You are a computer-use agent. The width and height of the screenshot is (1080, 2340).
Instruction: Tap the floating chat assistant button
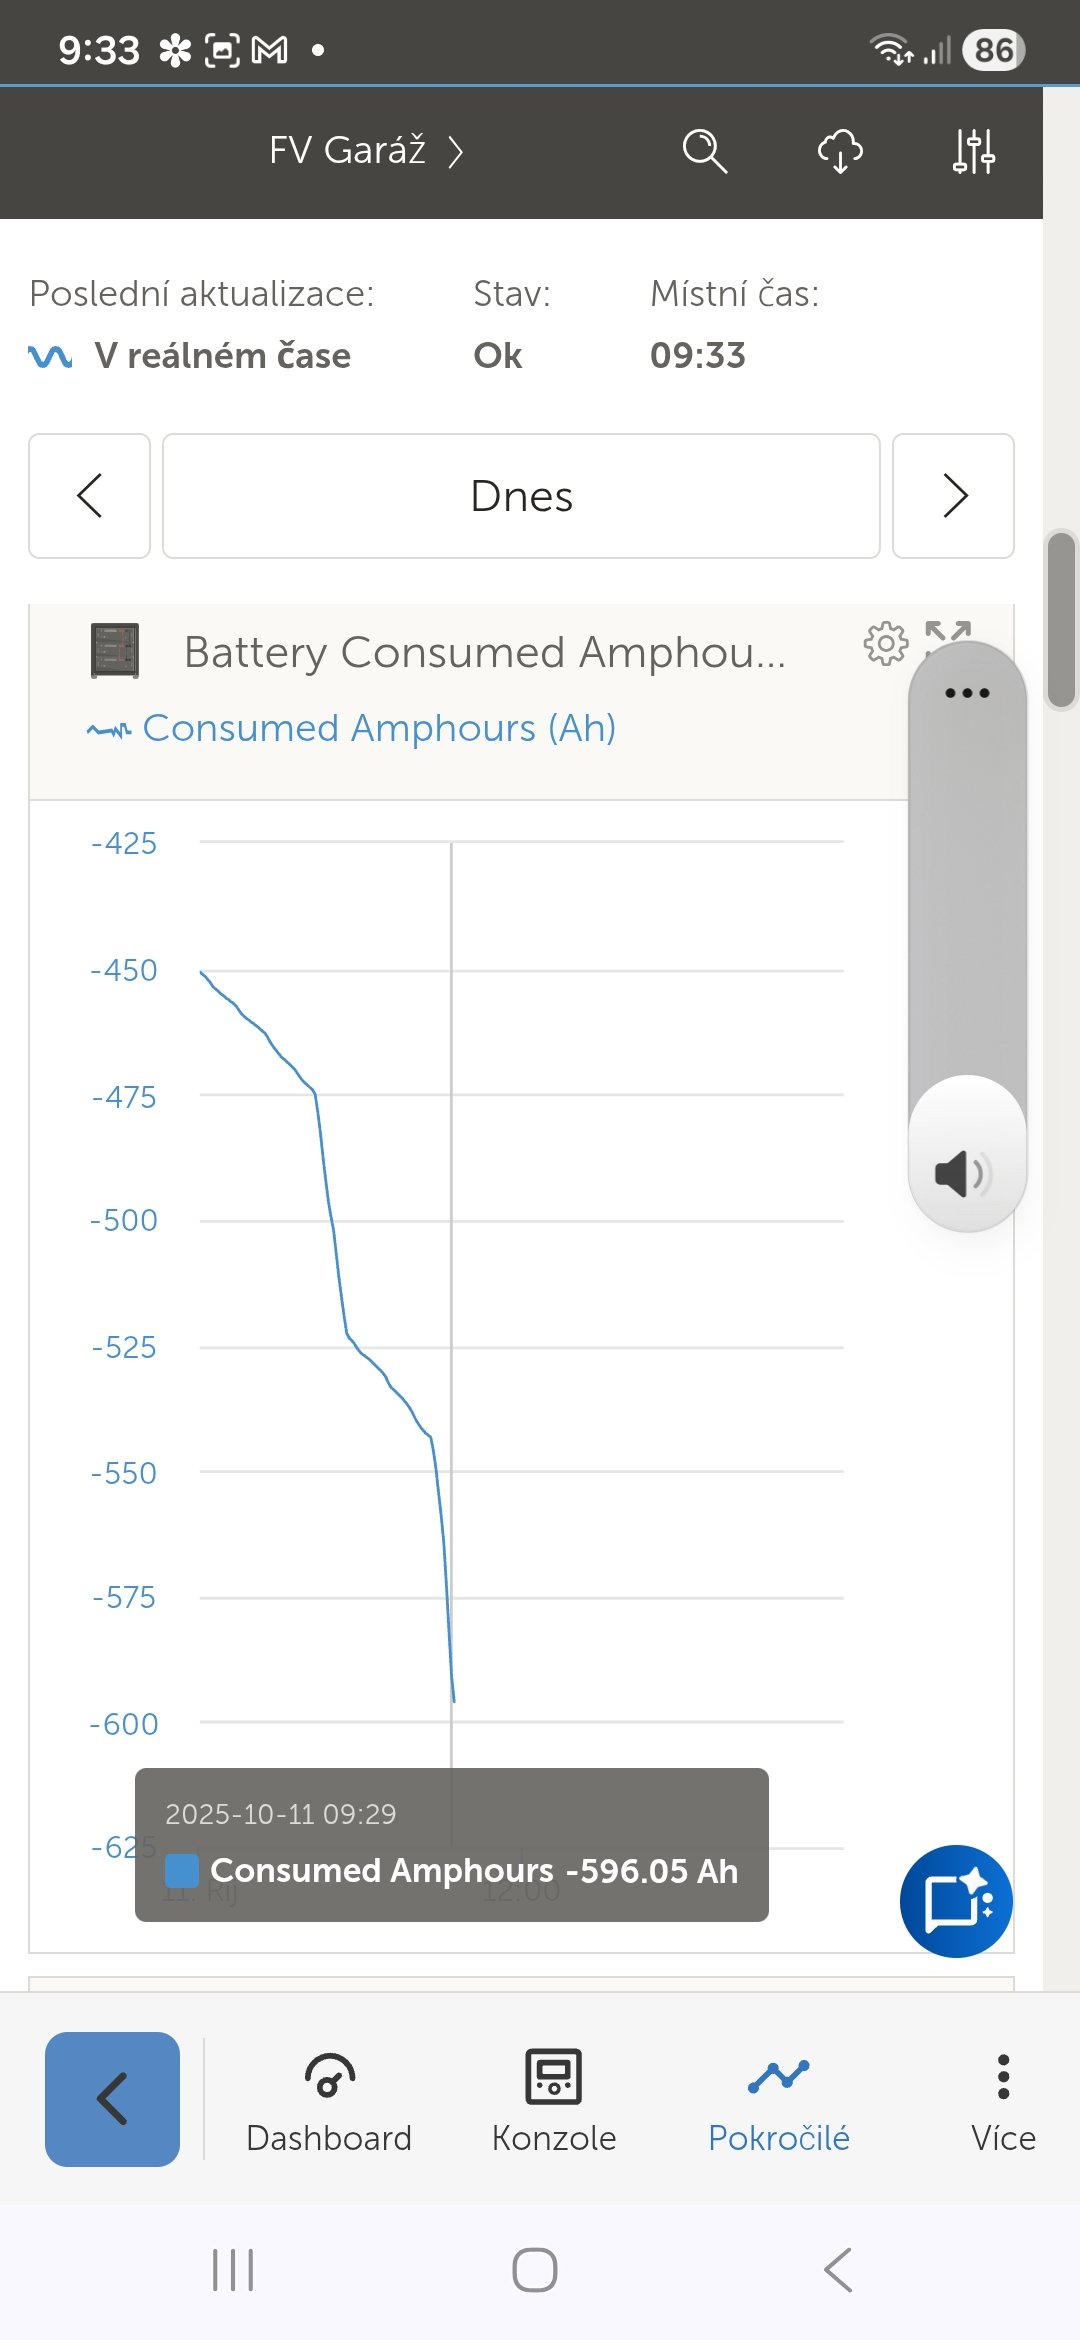click(x=956, y=1901)
